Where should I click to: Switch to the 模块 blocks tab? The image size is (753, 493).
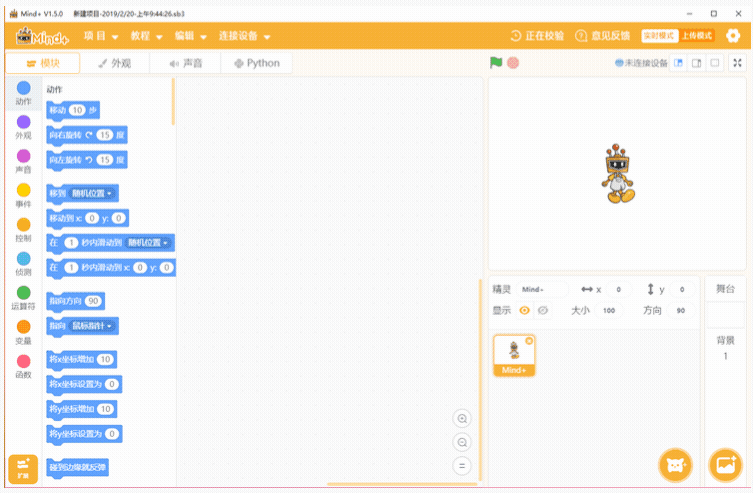[43, 63]
